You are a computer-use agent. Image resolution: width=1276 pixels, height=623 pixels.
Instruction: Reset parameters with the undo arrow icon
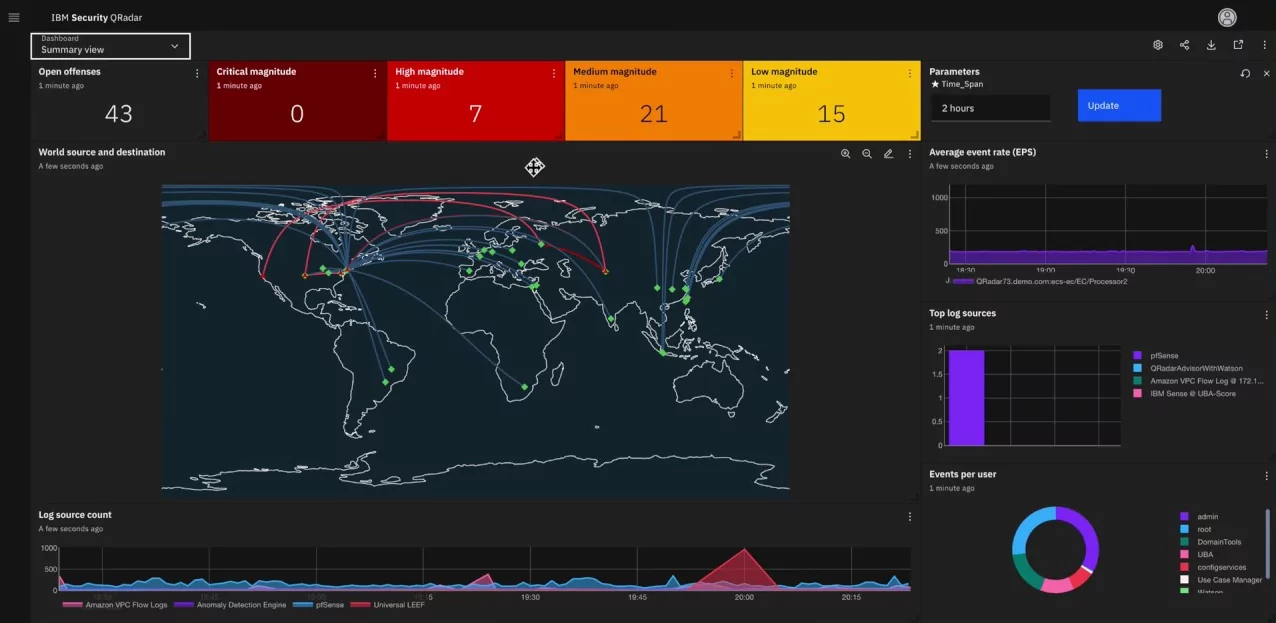click(x=1245, y=73)
